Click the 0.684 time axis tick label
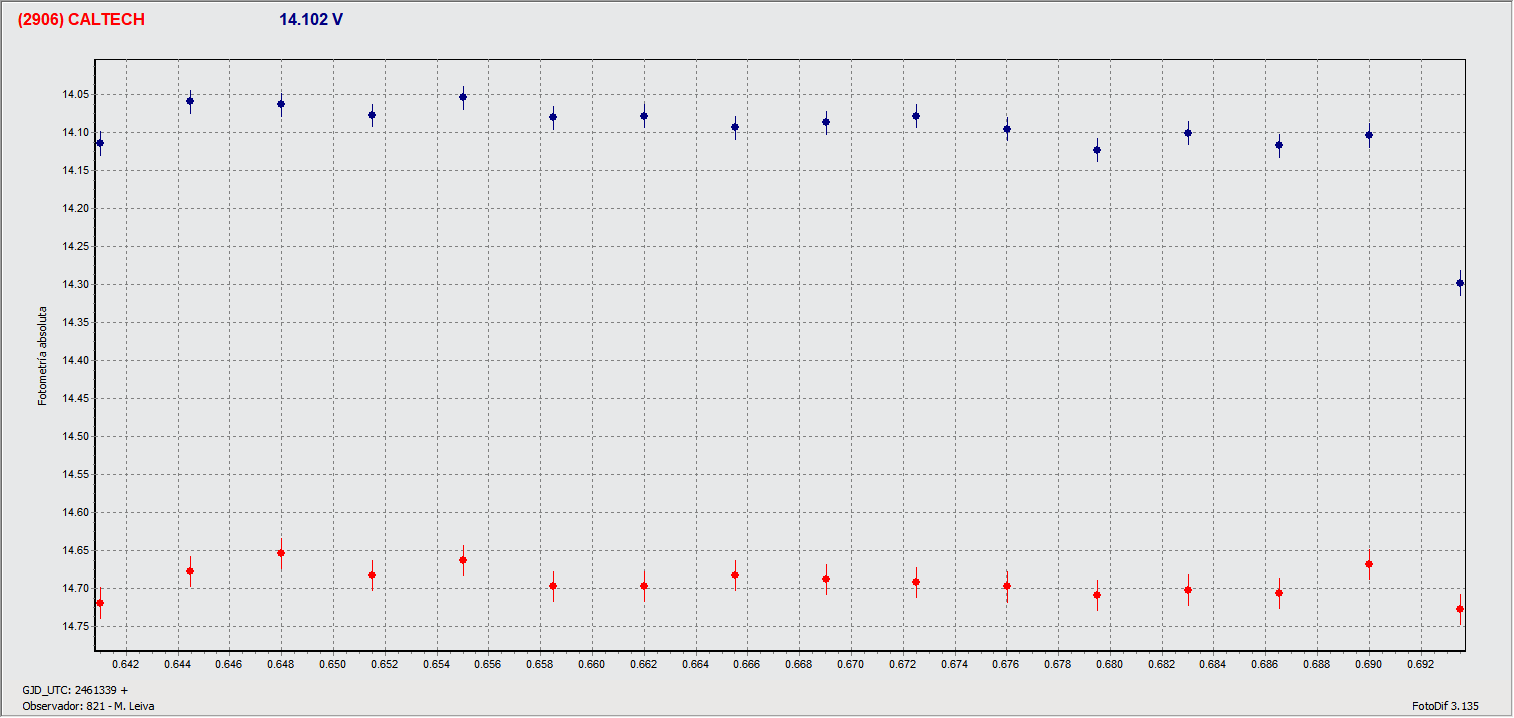 [x=1214, y=664]
